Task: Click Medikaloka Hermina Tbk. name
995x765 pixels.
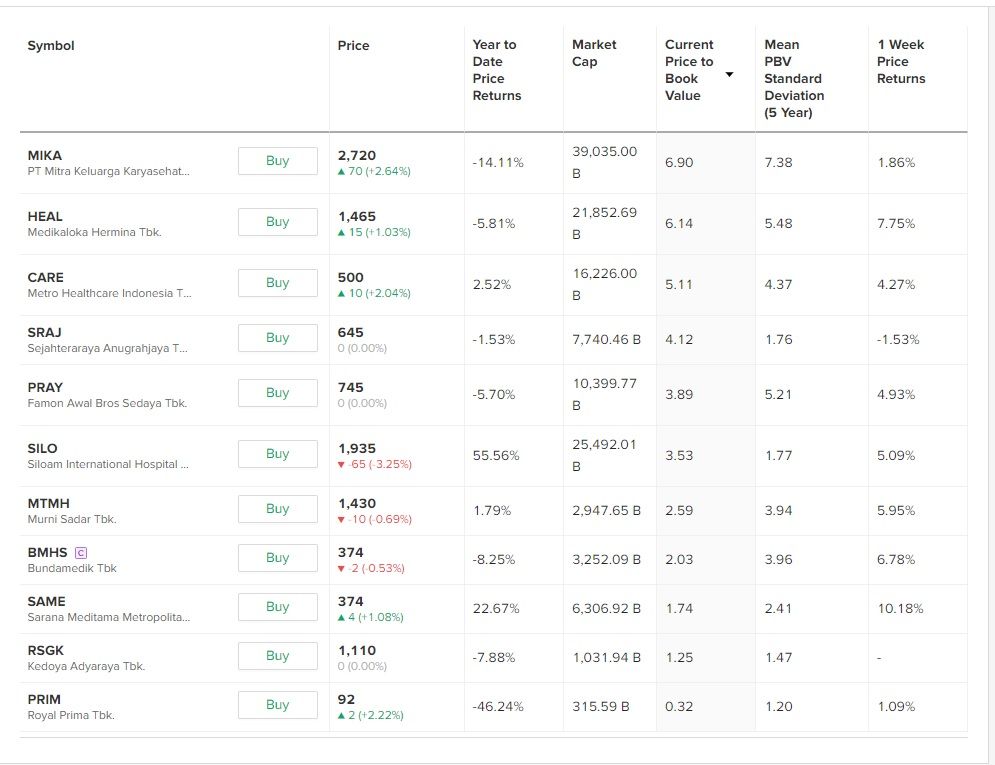Action: point(95,232)
